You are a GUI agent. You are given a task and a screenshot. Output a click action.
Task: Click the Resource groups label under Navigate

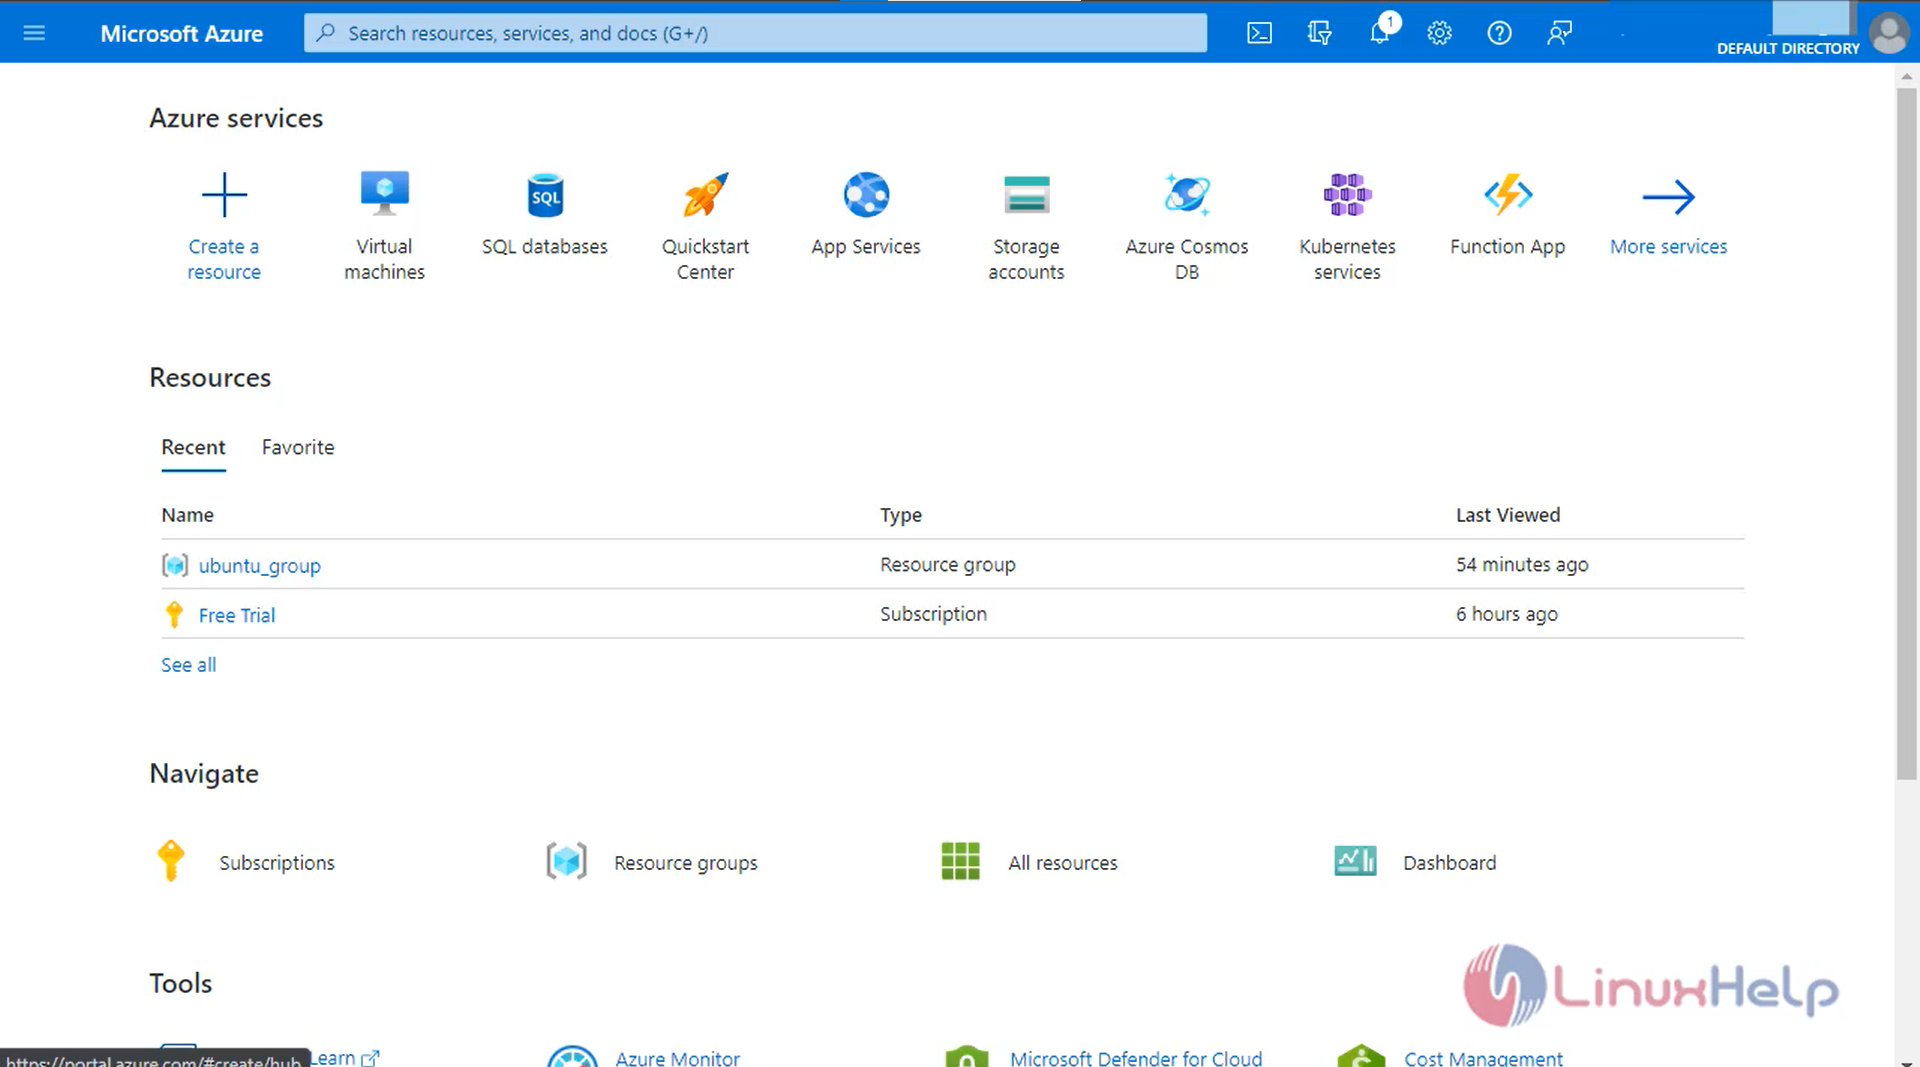(686, 862)
